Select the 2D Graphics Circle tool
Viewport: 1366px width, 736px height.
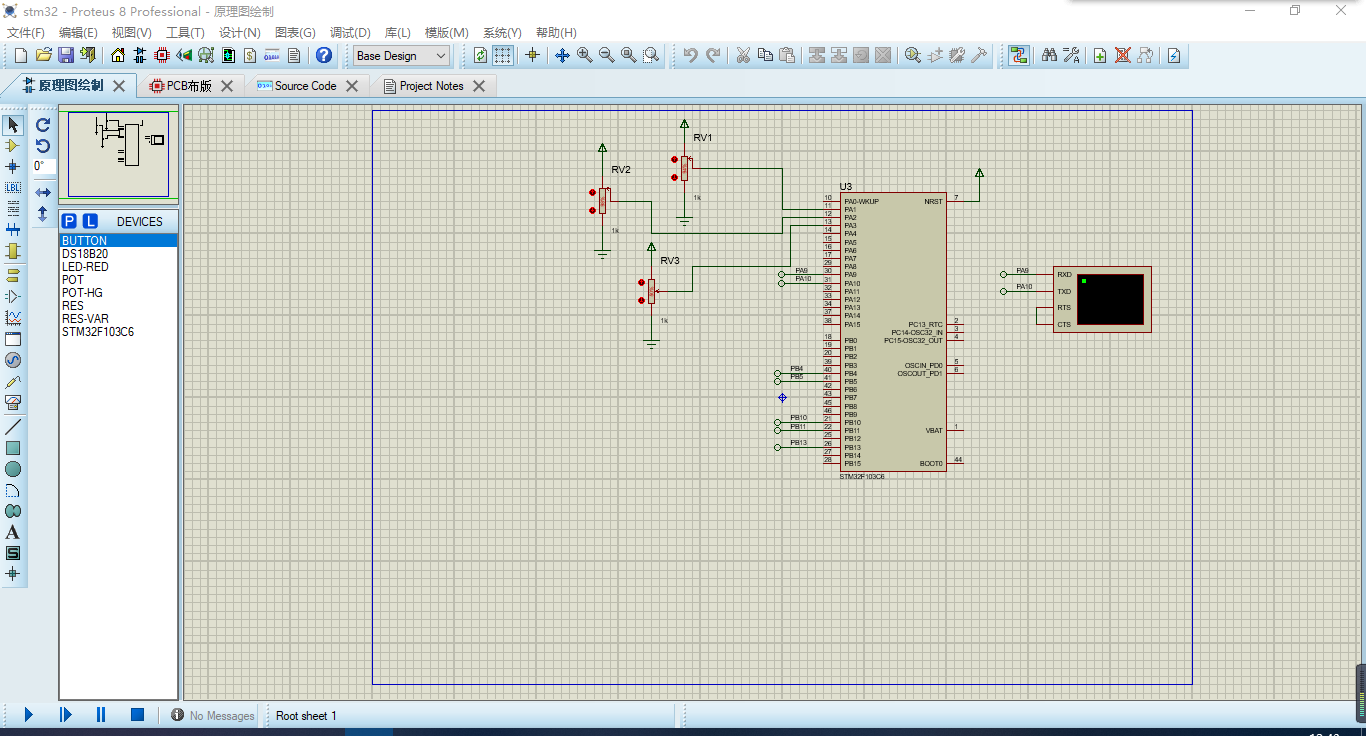click(x=13, y=469)
